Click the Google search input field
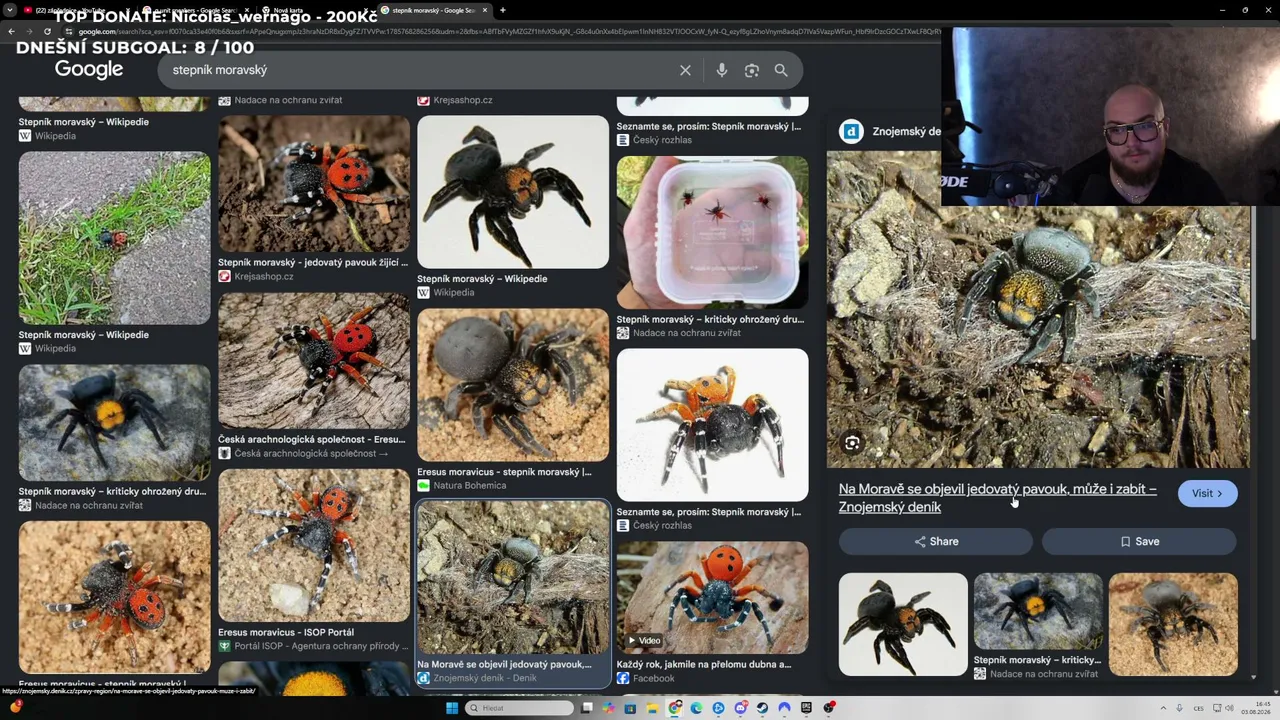 pyautogui.click(x=420, y=70)
